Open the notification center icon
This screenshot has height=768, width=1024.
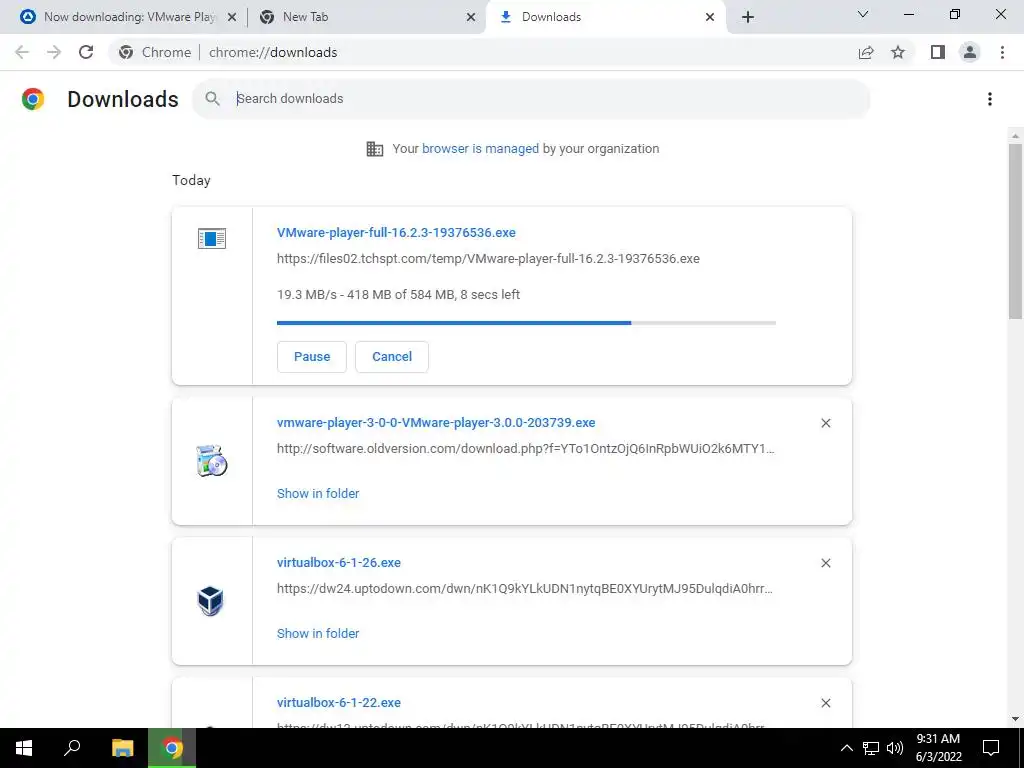click(x=991, y=748)
